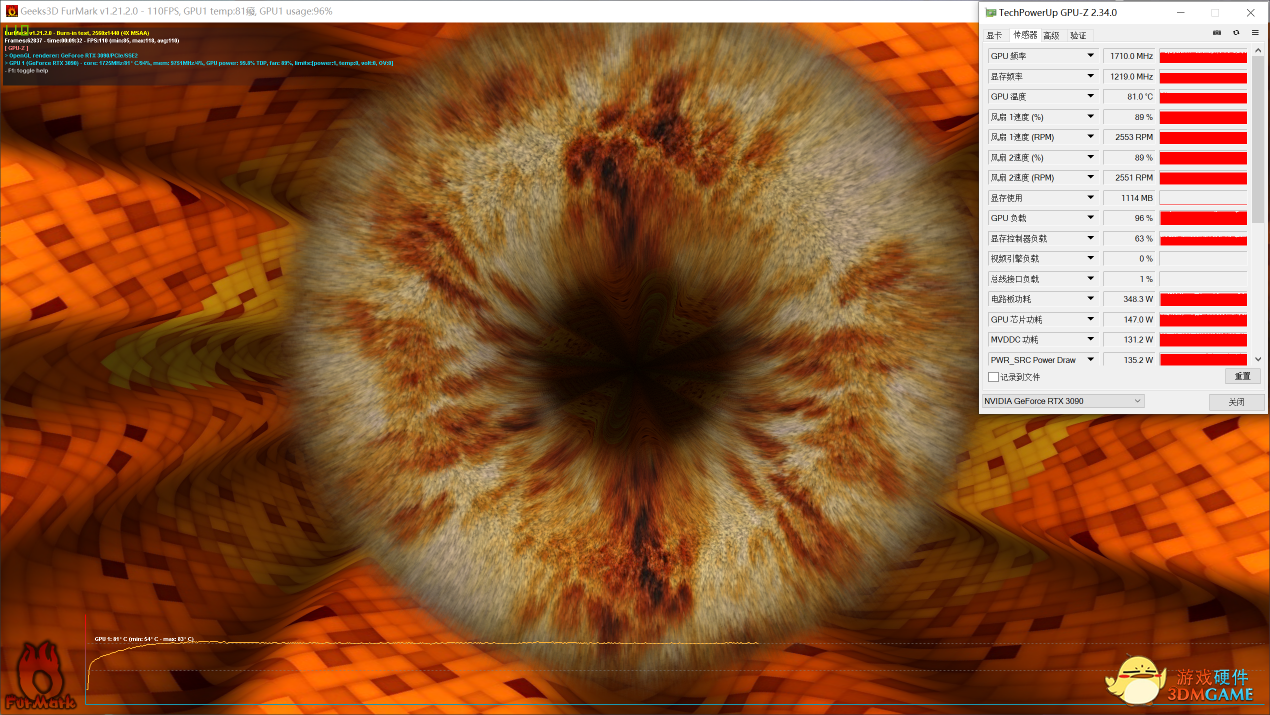Expand the GPU 芯片功耗 sensor dropdown
Image resolution: width=1270 pixels, height=715 pixels.
(x=1091, y=319)
